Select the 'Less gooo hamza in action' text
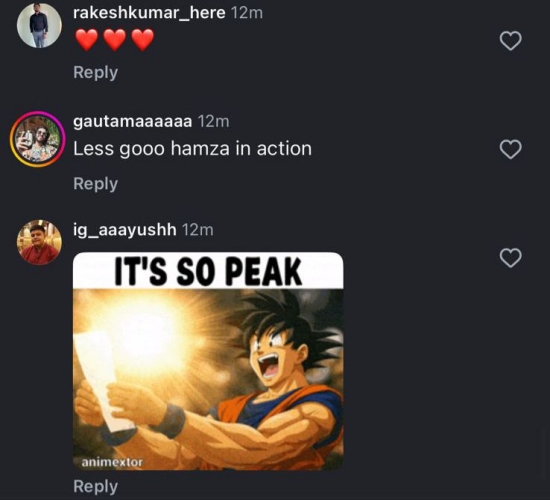 (192, 149)
